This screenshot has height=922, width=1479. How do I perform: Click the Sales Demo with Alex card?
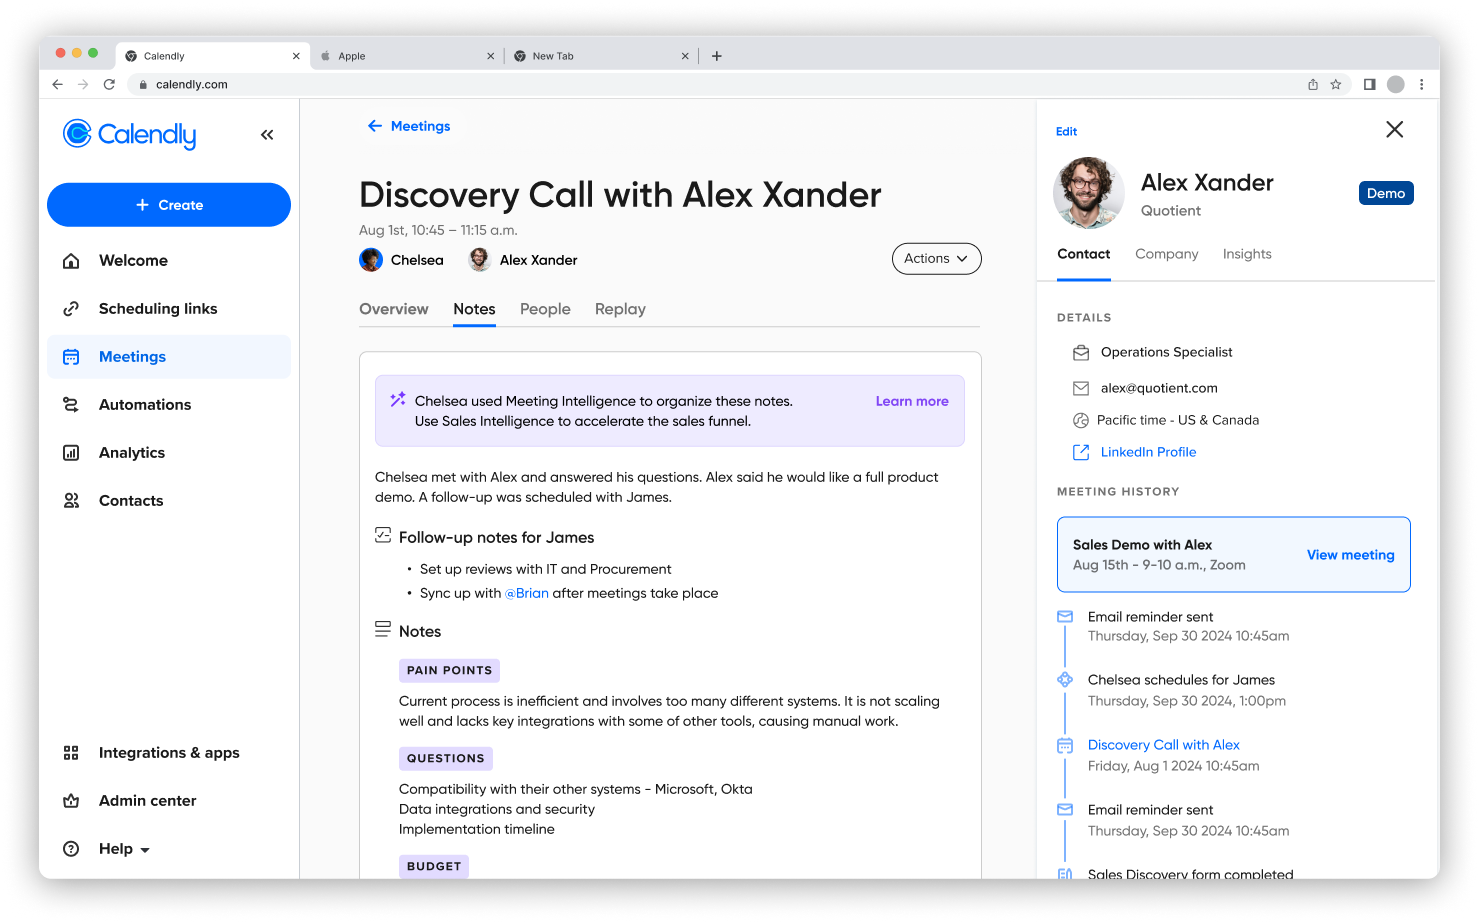click(x=1233, y=555)
